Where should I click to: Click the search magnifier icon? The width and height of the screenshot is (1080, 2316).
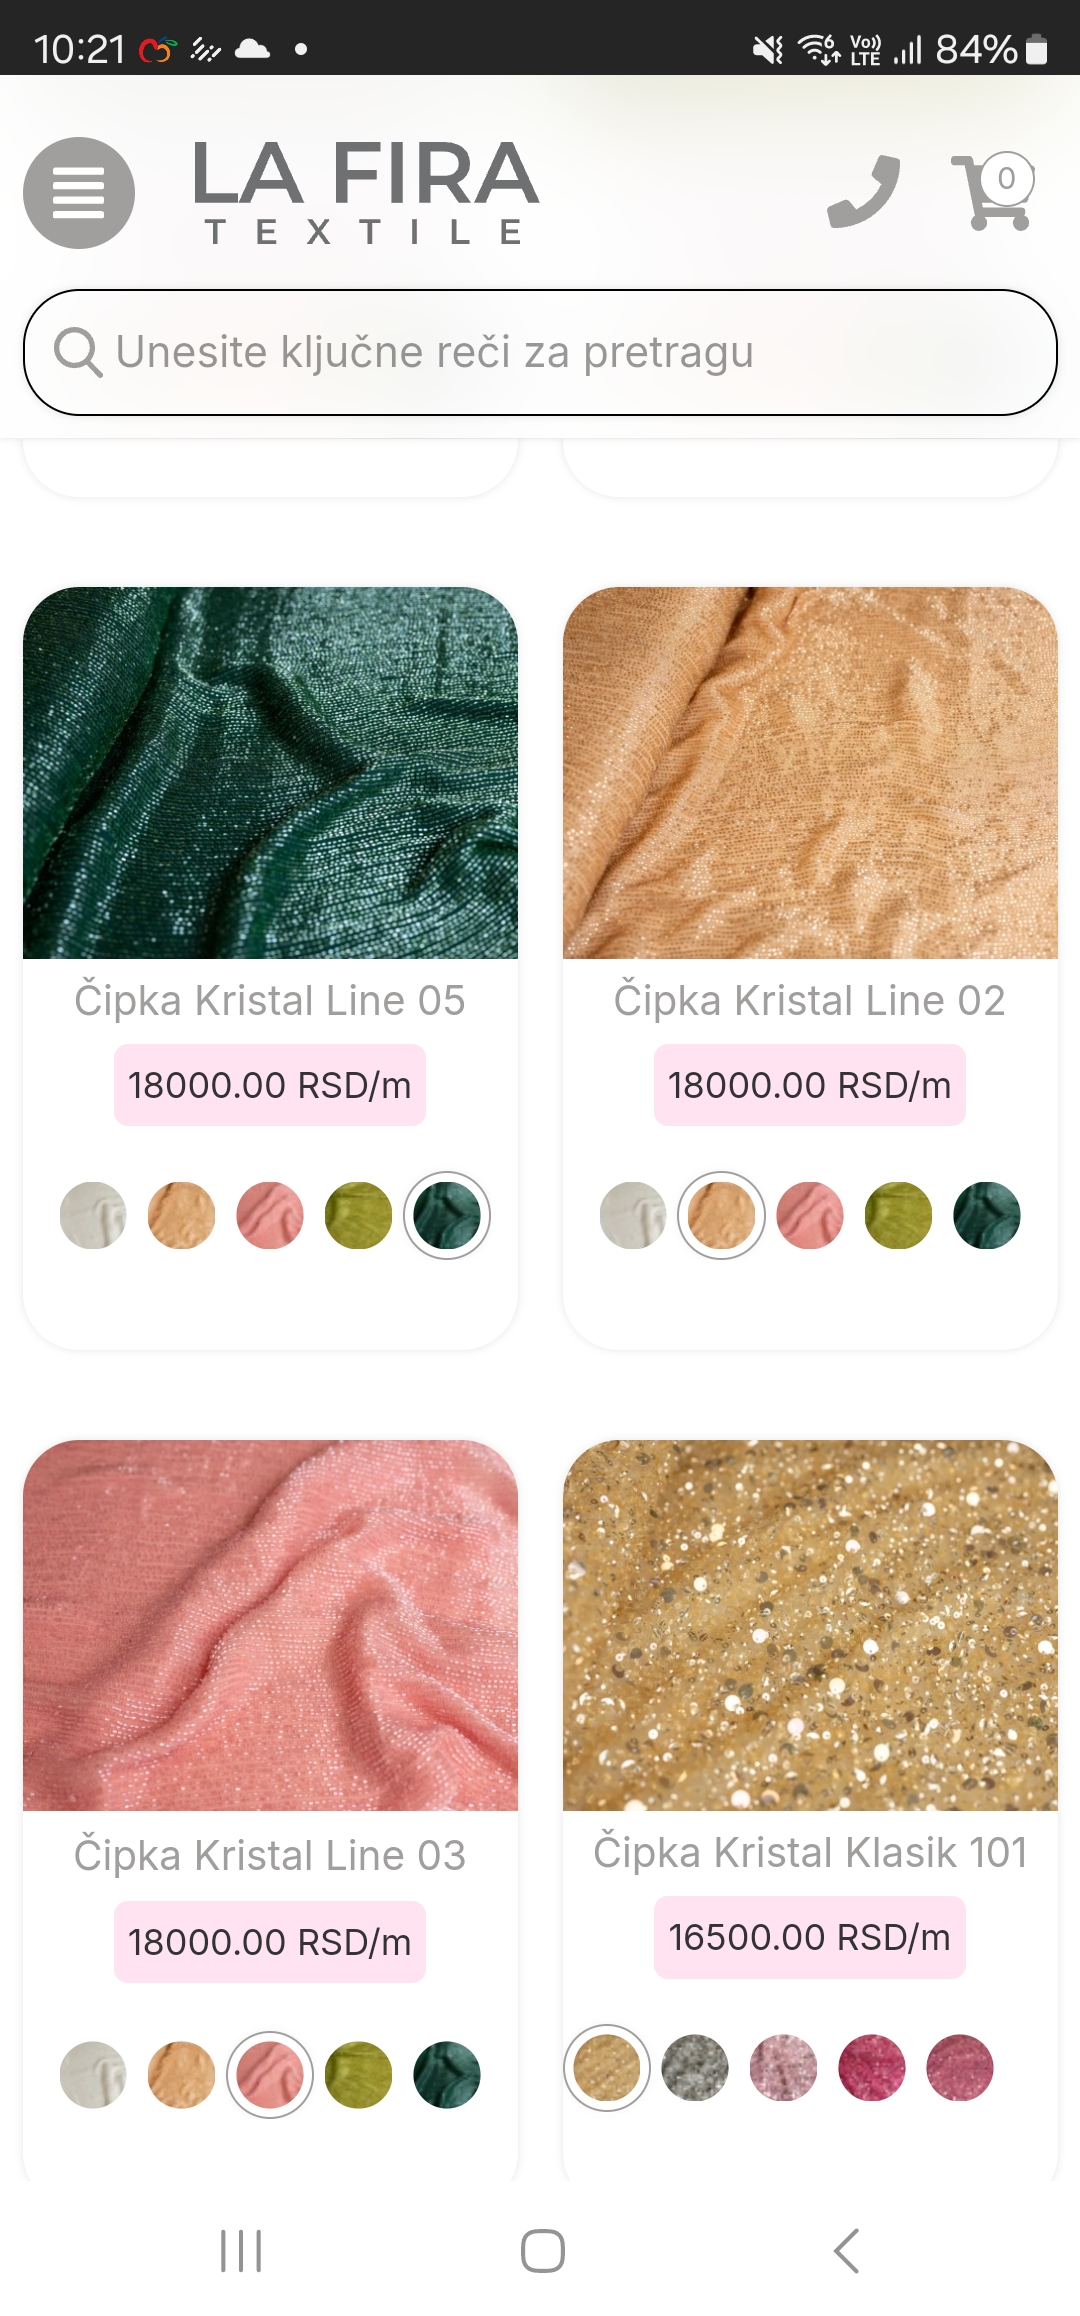point(78,352)
